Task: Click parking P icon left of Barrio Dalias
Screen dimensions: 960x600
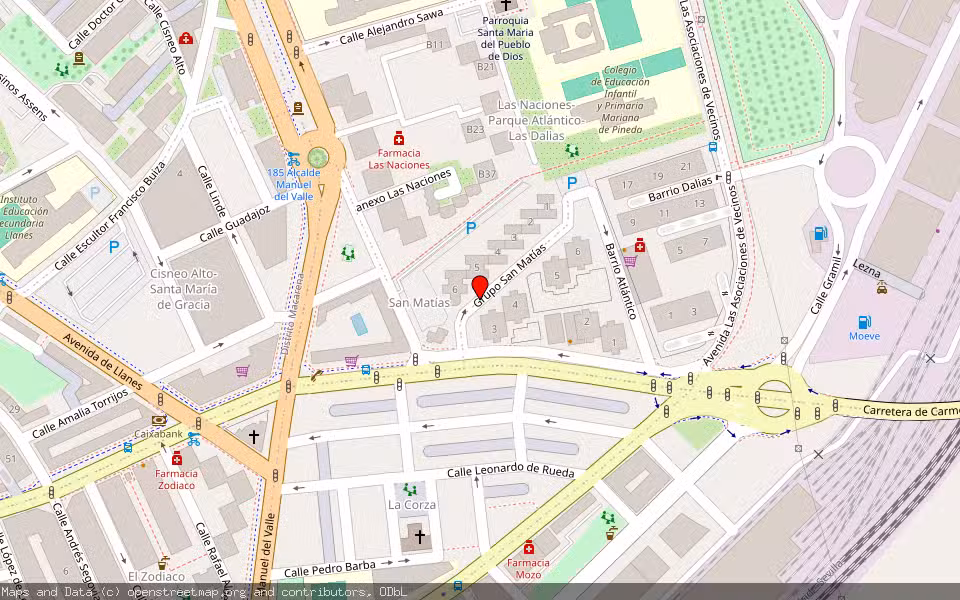Action: tap(572, 182)
